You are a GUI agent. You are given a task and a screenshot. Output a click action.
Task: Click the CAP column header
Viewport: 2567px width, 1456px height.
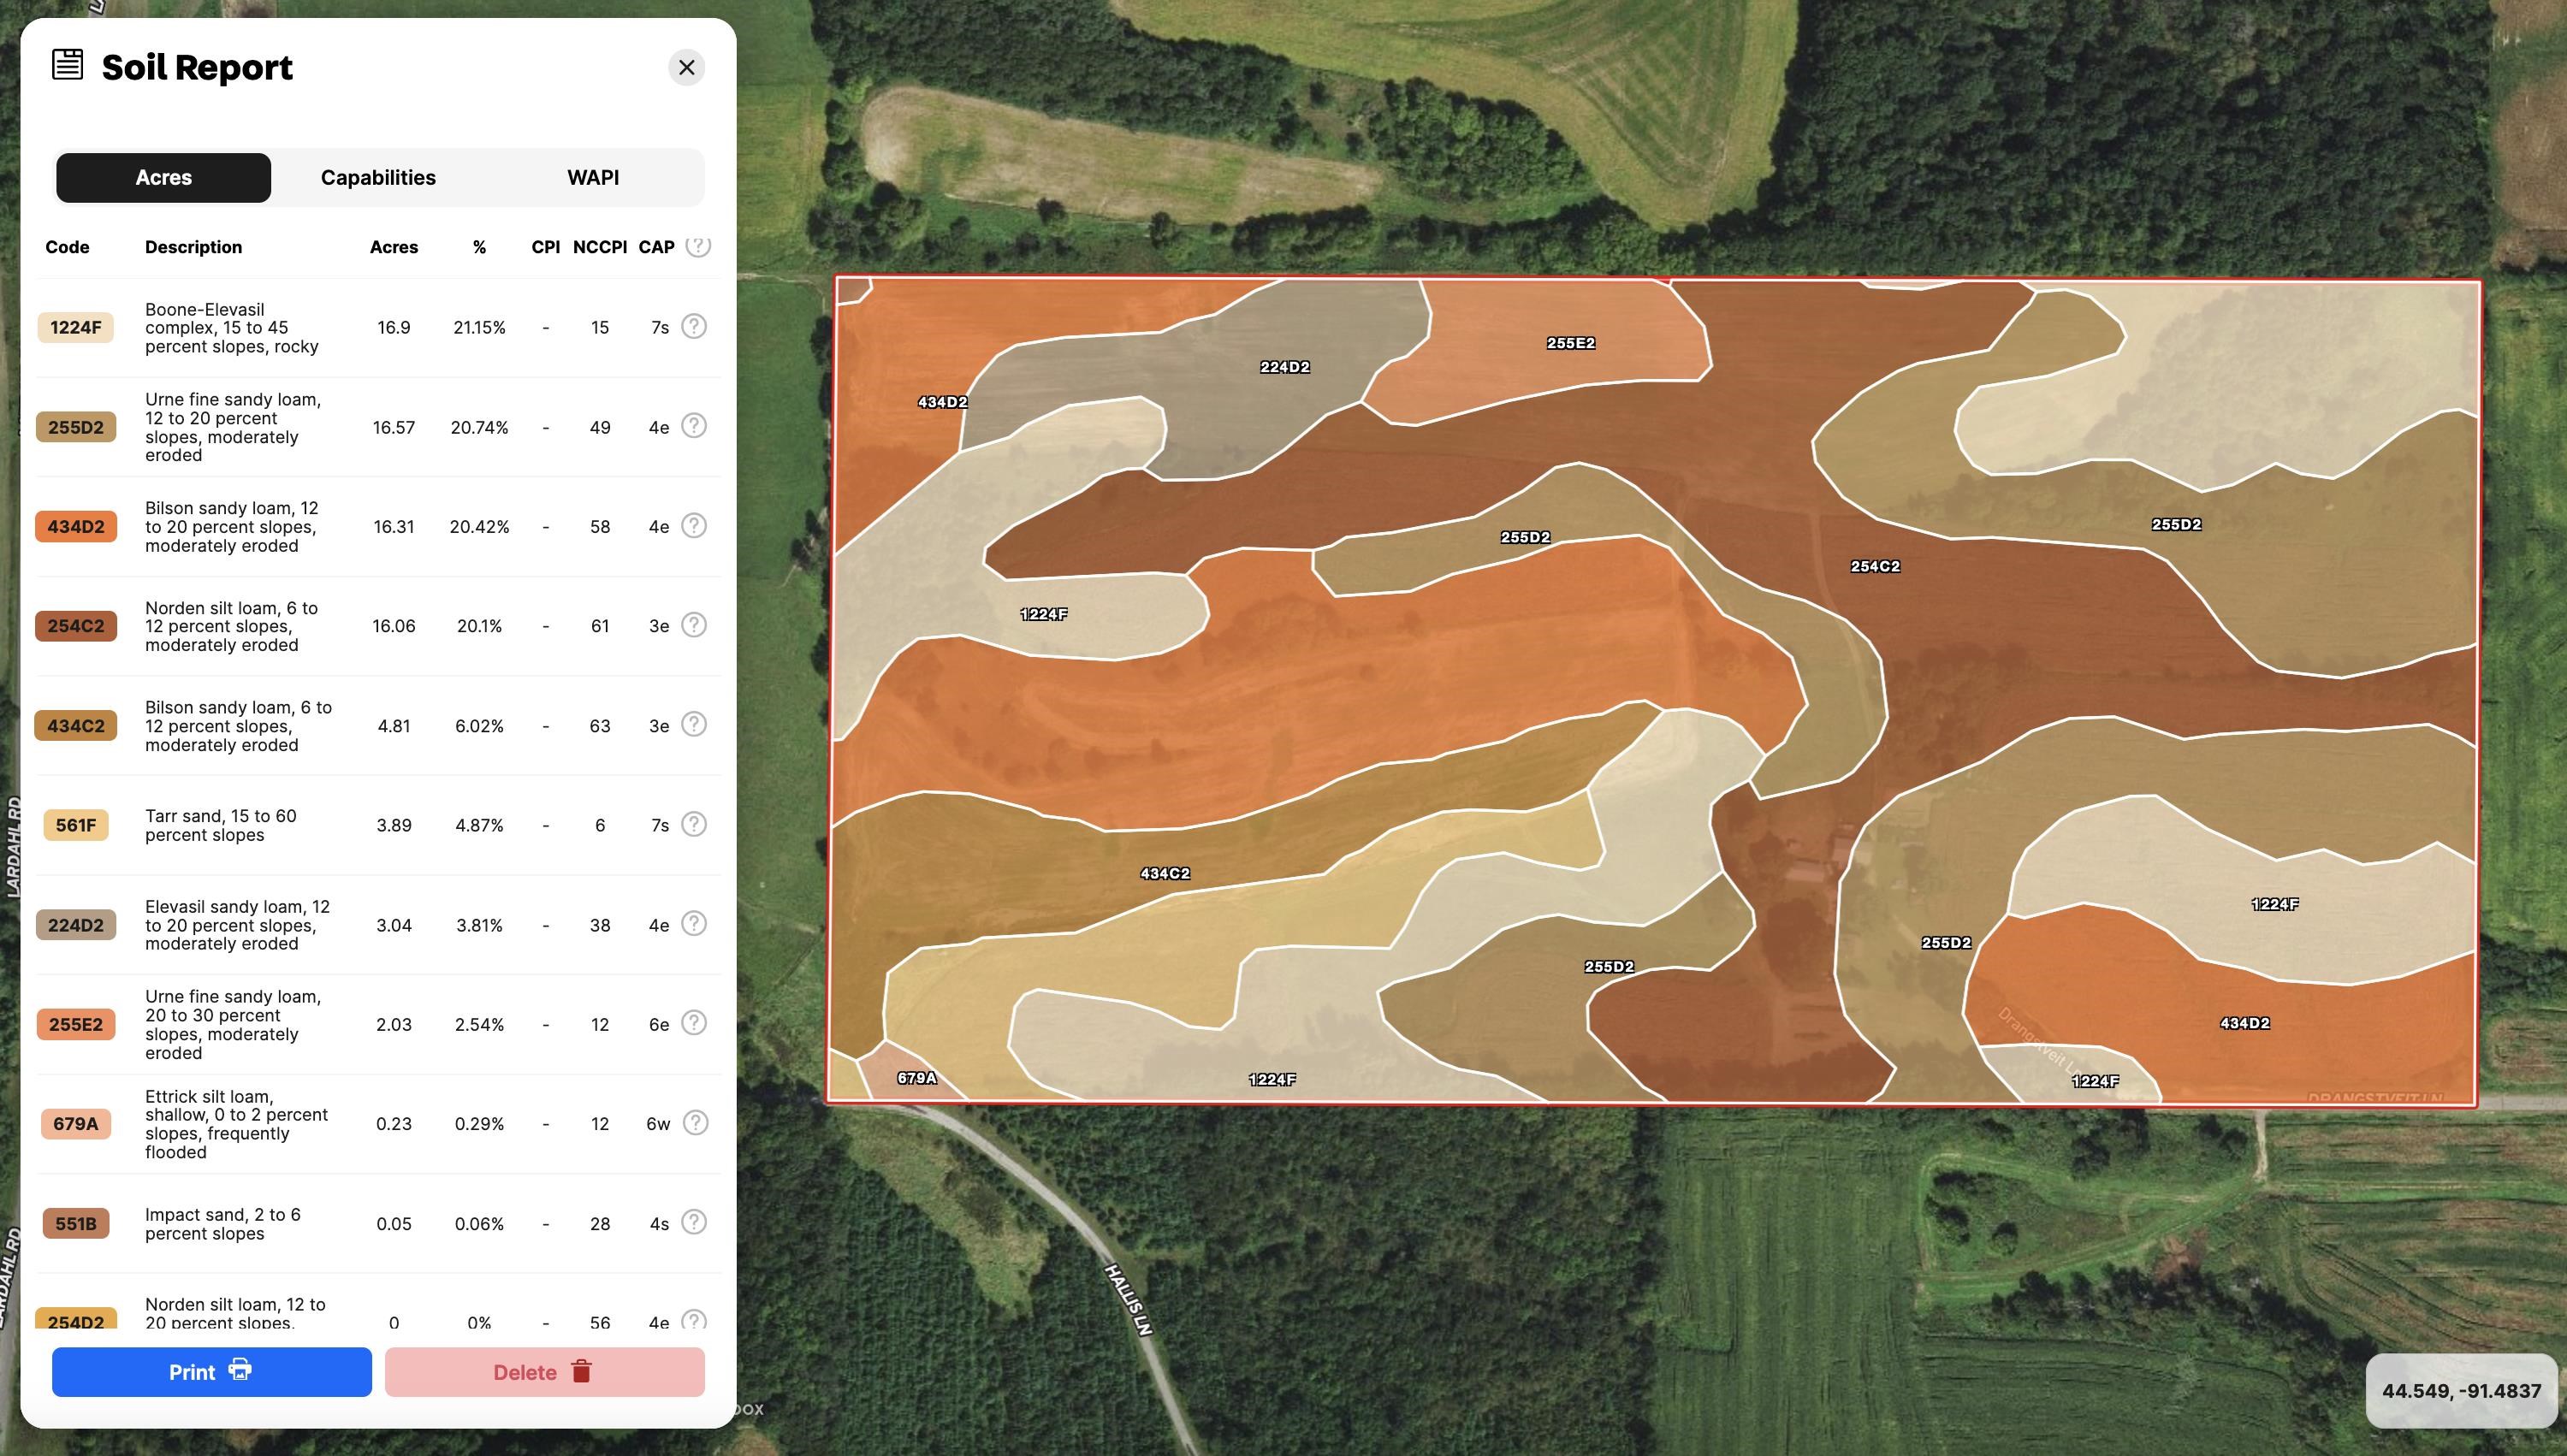657,247
